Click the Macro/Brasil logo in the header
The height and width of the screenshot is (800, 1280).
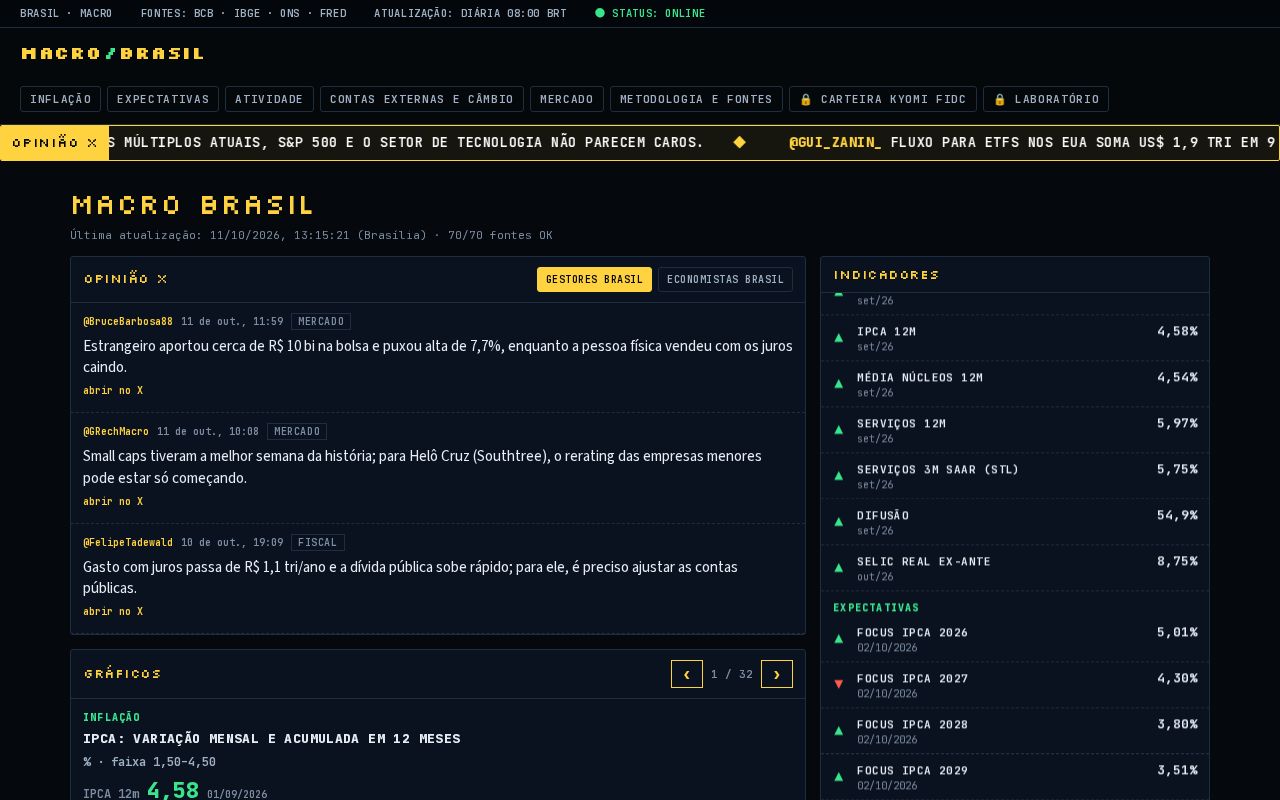click(x=112, y=53)
